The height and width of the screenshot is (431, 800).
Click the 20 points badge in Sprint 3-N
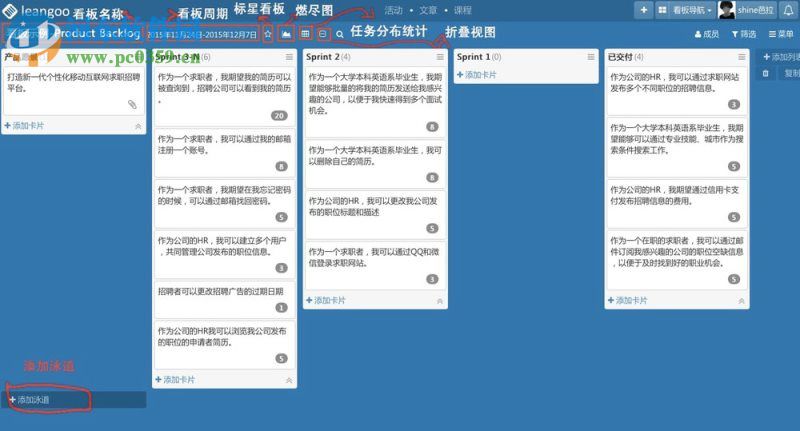click(x=279, y=116)
